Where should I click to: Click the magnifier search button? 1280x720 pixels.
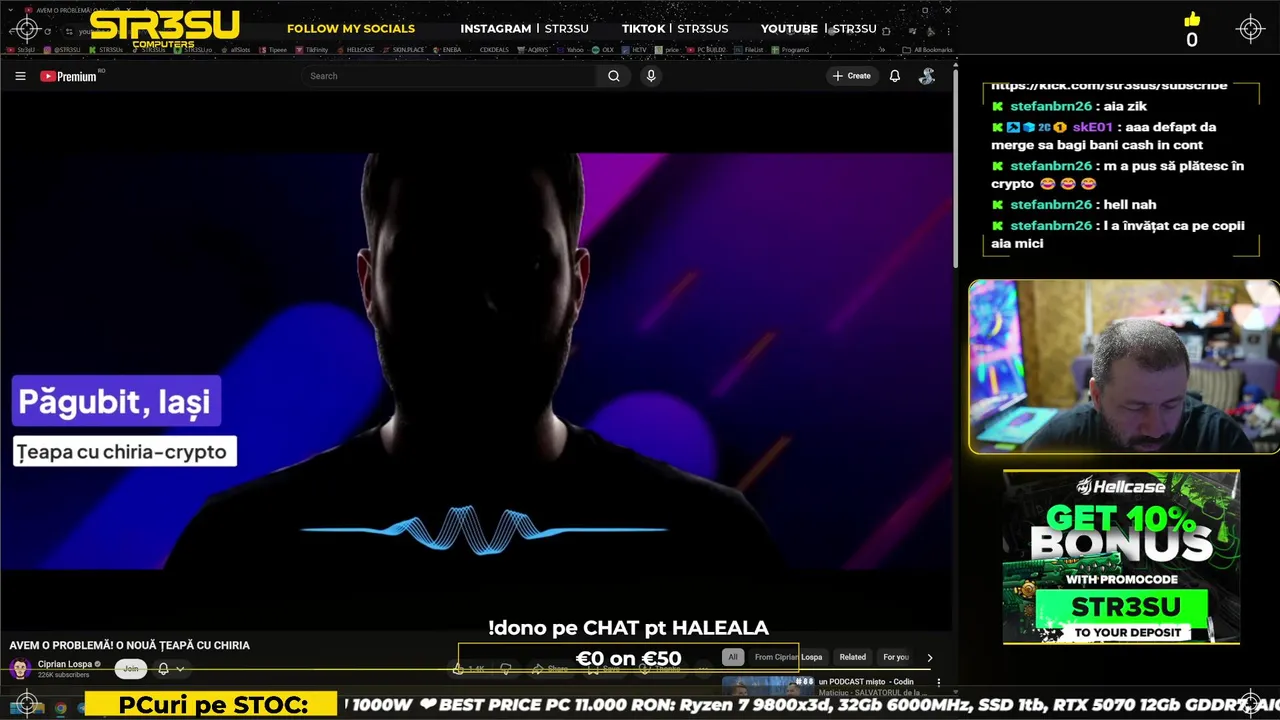point(614,76)
